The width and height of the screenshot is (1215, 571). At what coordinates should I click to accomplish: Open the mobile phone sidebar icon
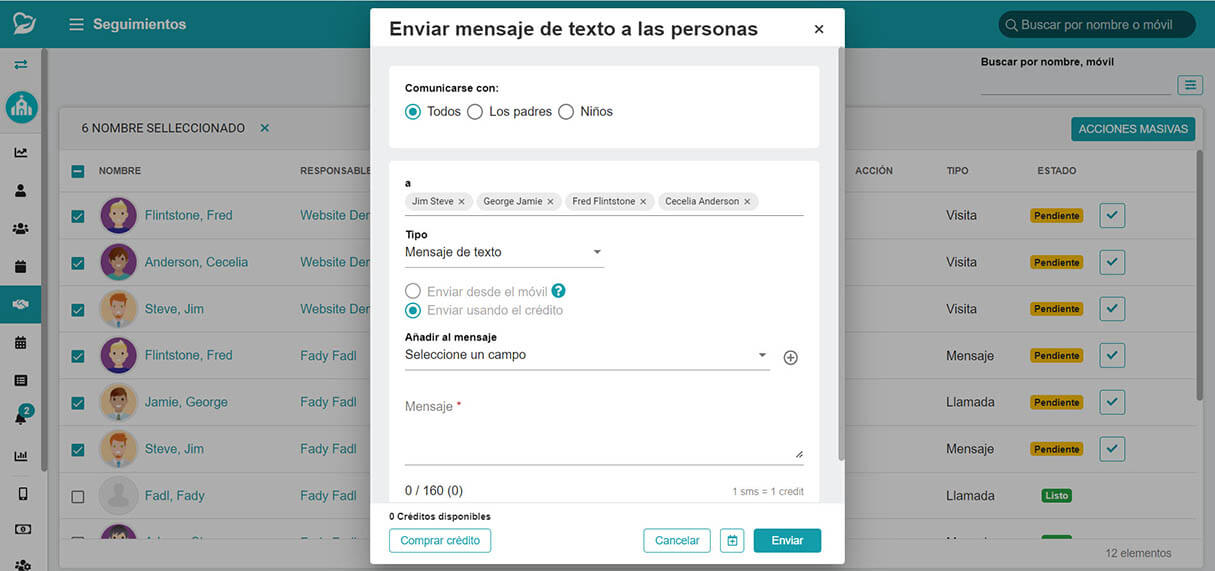coord(21,493)
